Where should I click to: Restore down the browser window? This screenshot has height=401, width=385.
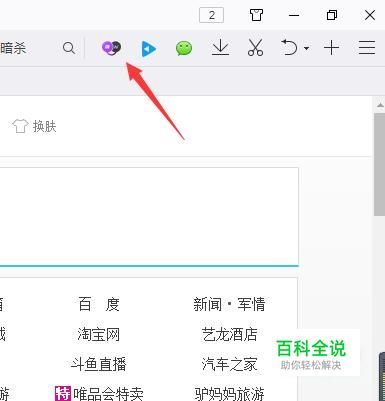(x=332, y=15)
